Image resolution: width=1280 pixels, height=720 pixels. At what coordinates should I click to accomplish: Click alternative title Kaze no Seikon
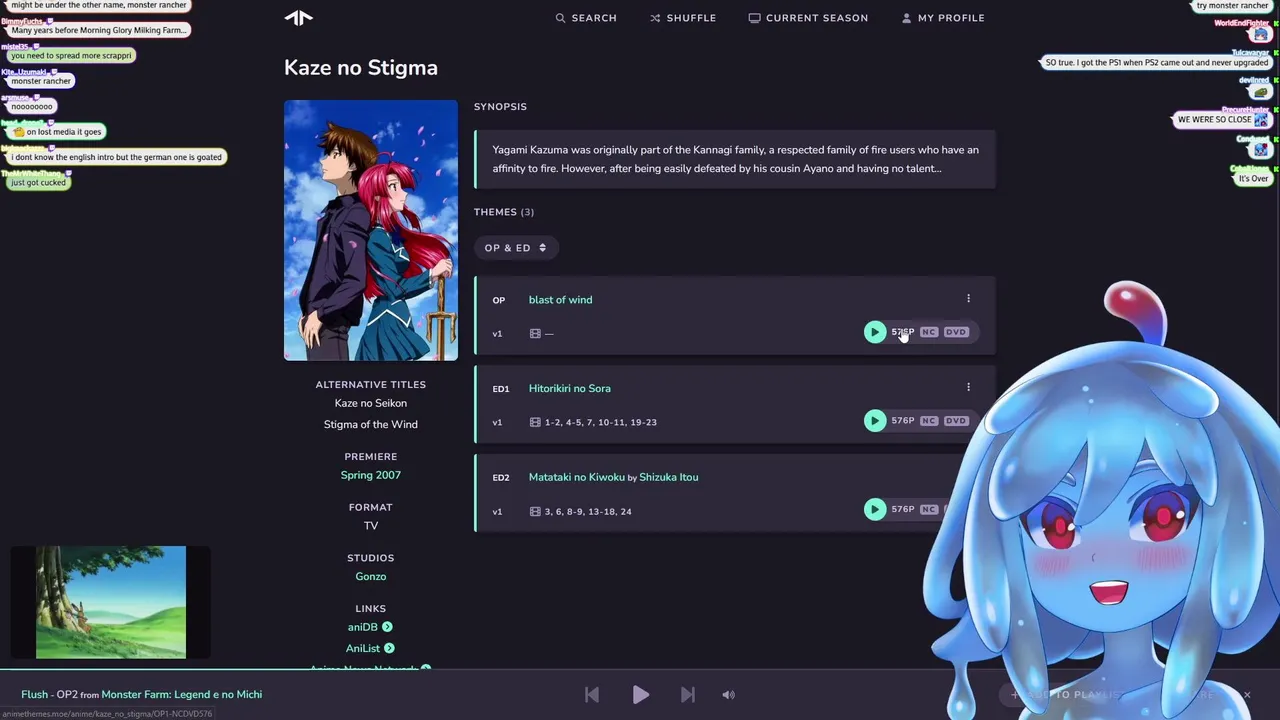(370, 404)
